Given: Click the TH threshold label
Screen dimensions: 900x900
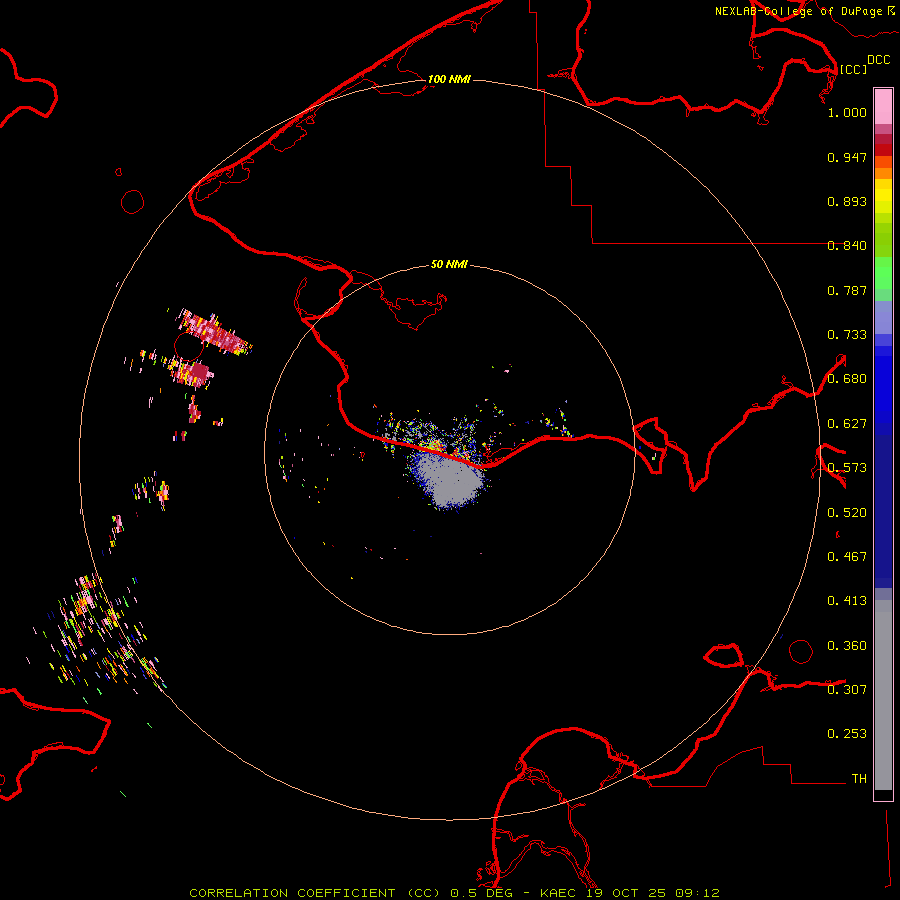Looking at the screenshot, I should coord(859,779).
